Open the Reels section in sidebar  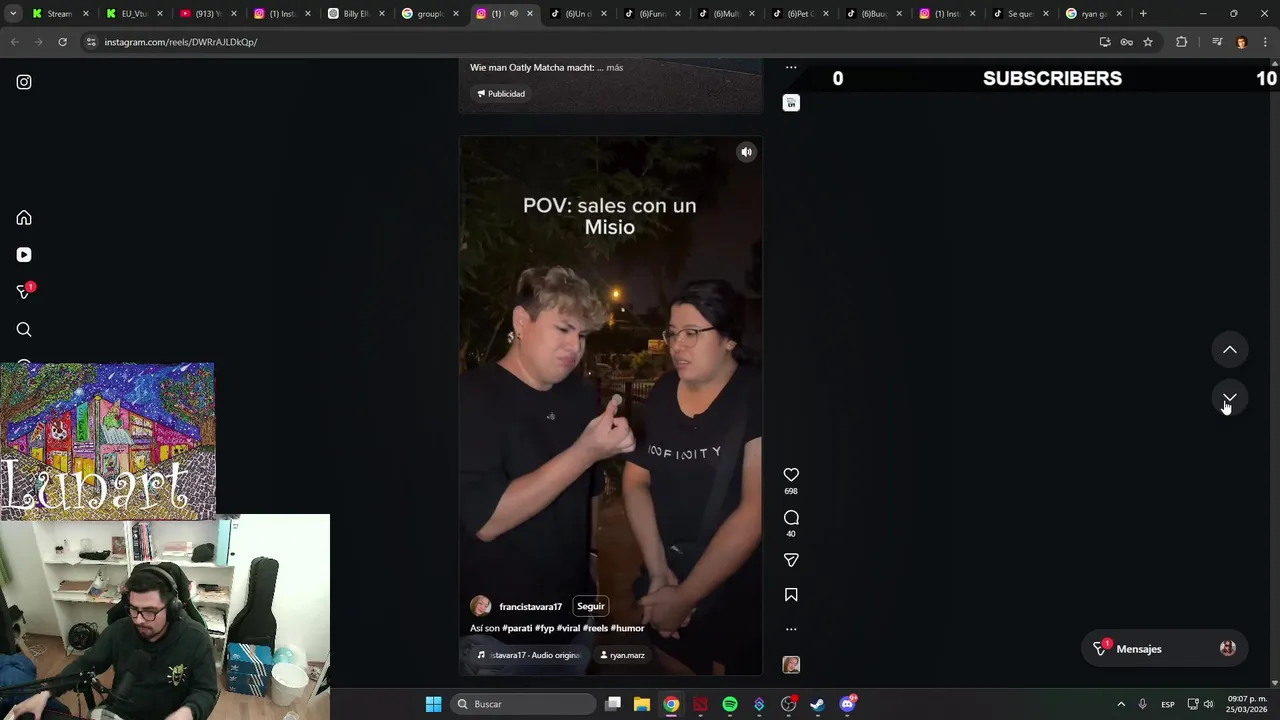(x=24, y=255)
